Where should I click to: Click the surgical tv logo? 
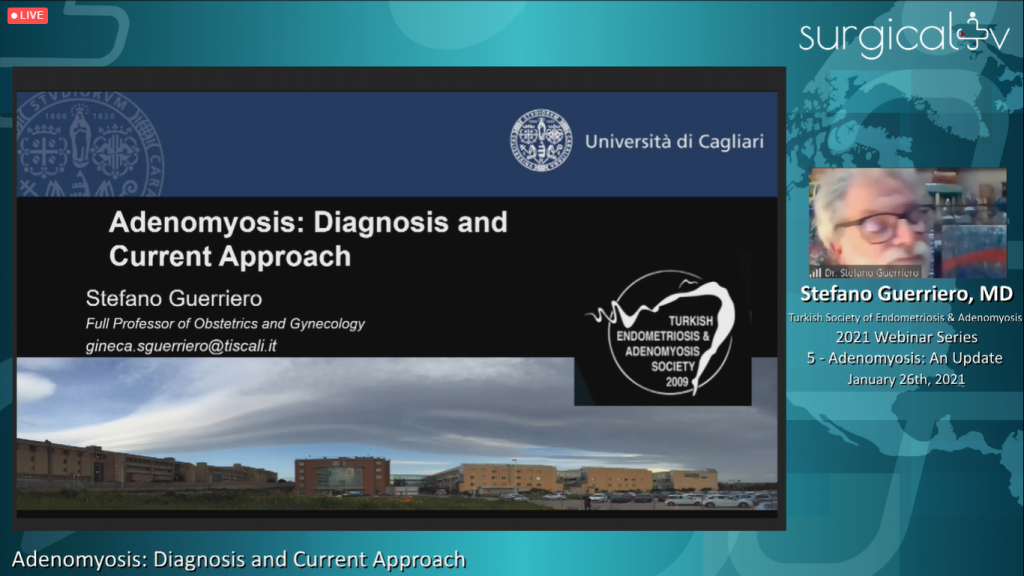coord(903,35)
